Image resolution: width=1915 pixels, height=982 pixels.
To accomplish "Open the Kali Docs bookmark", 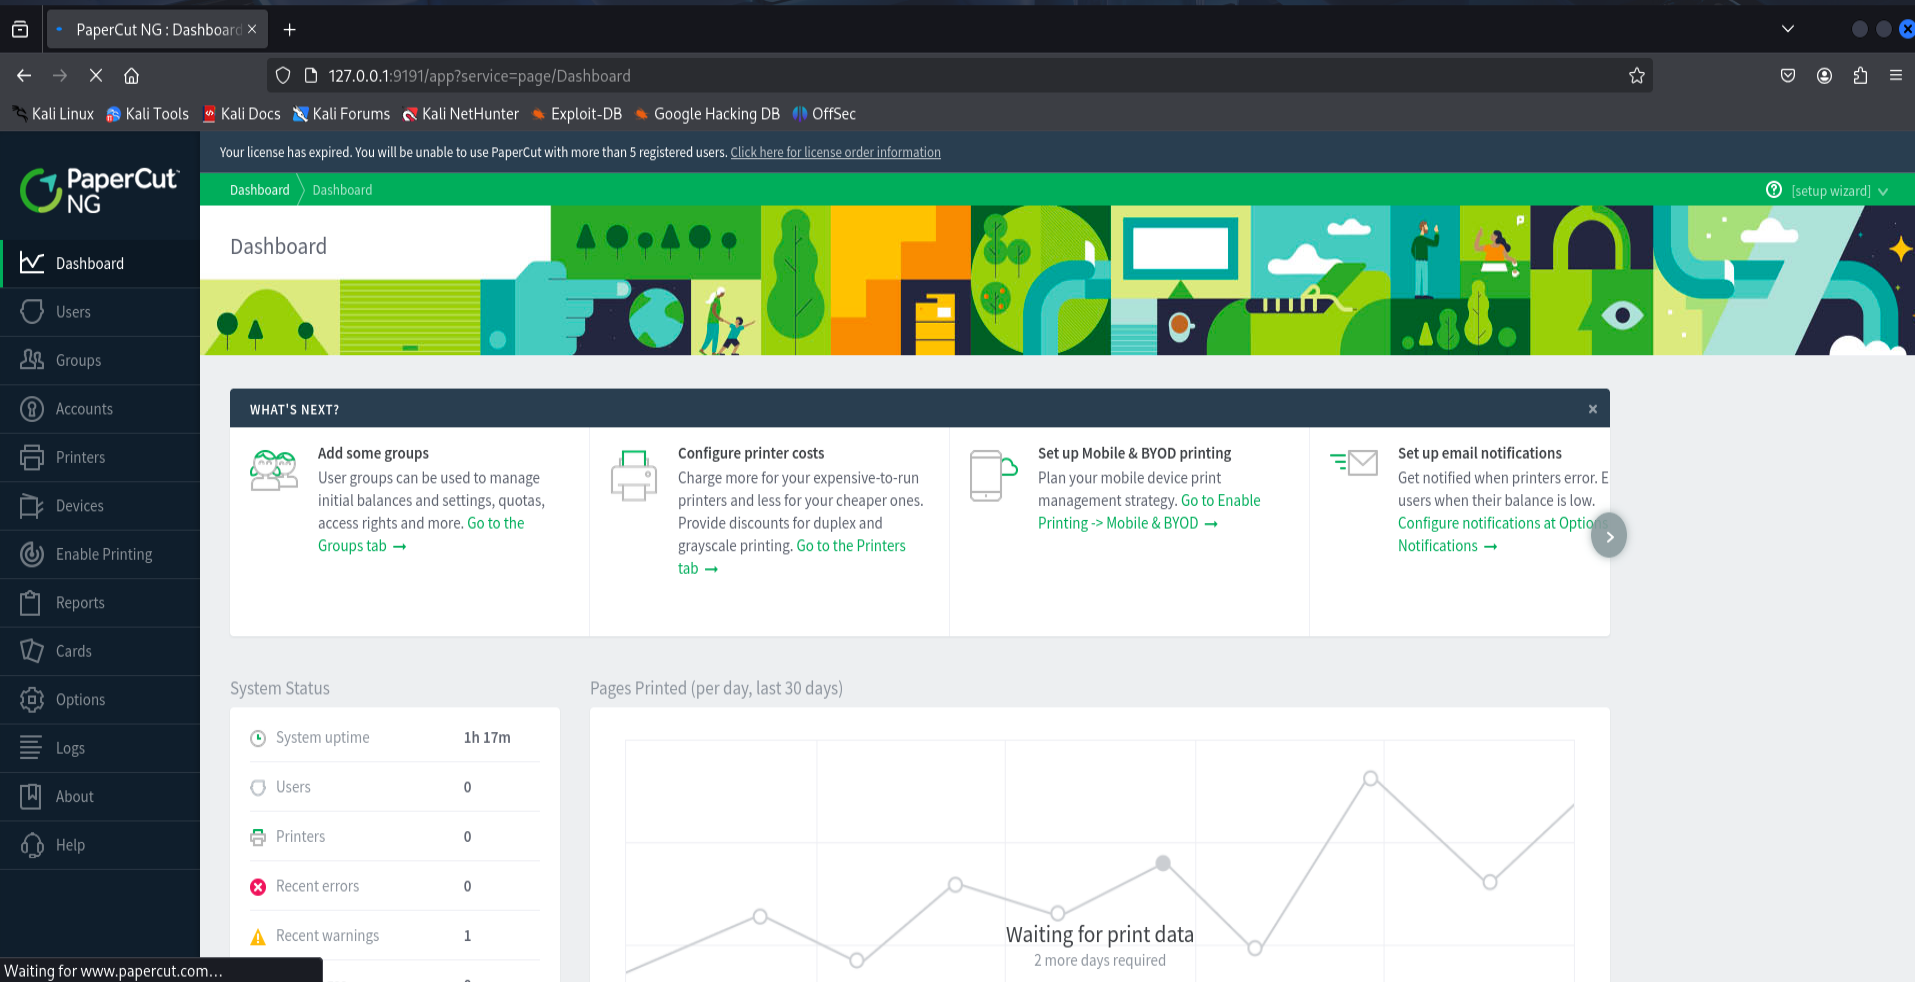I will tap(241, 114).
